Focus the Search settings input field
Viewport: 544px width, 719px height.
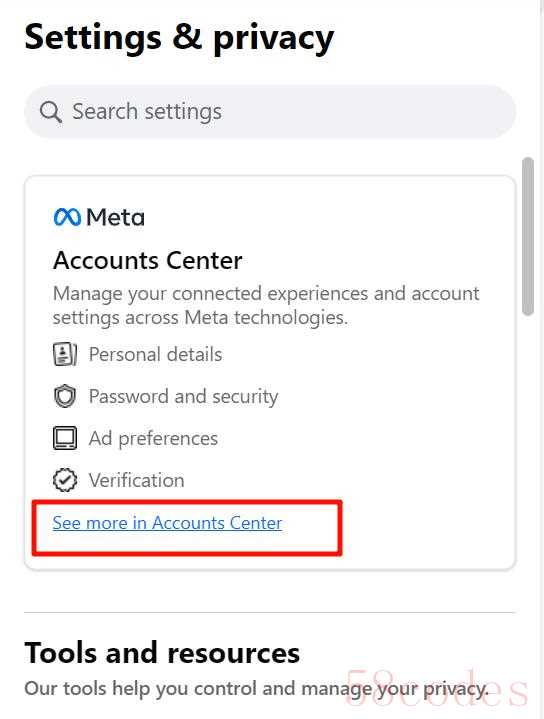click(x=270, y=111)
